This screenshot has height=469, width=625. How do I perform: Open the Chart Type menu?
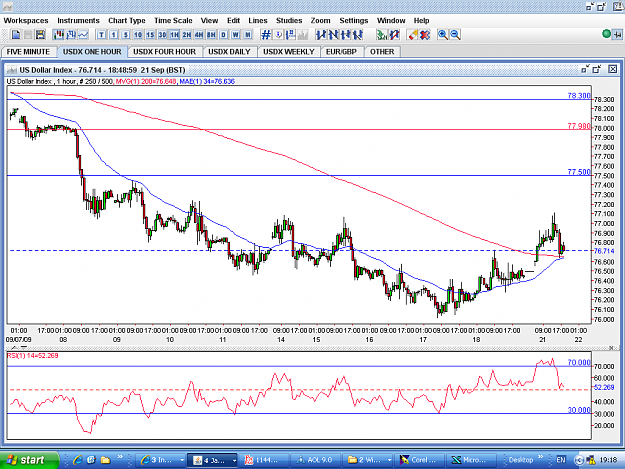point(127,21)
